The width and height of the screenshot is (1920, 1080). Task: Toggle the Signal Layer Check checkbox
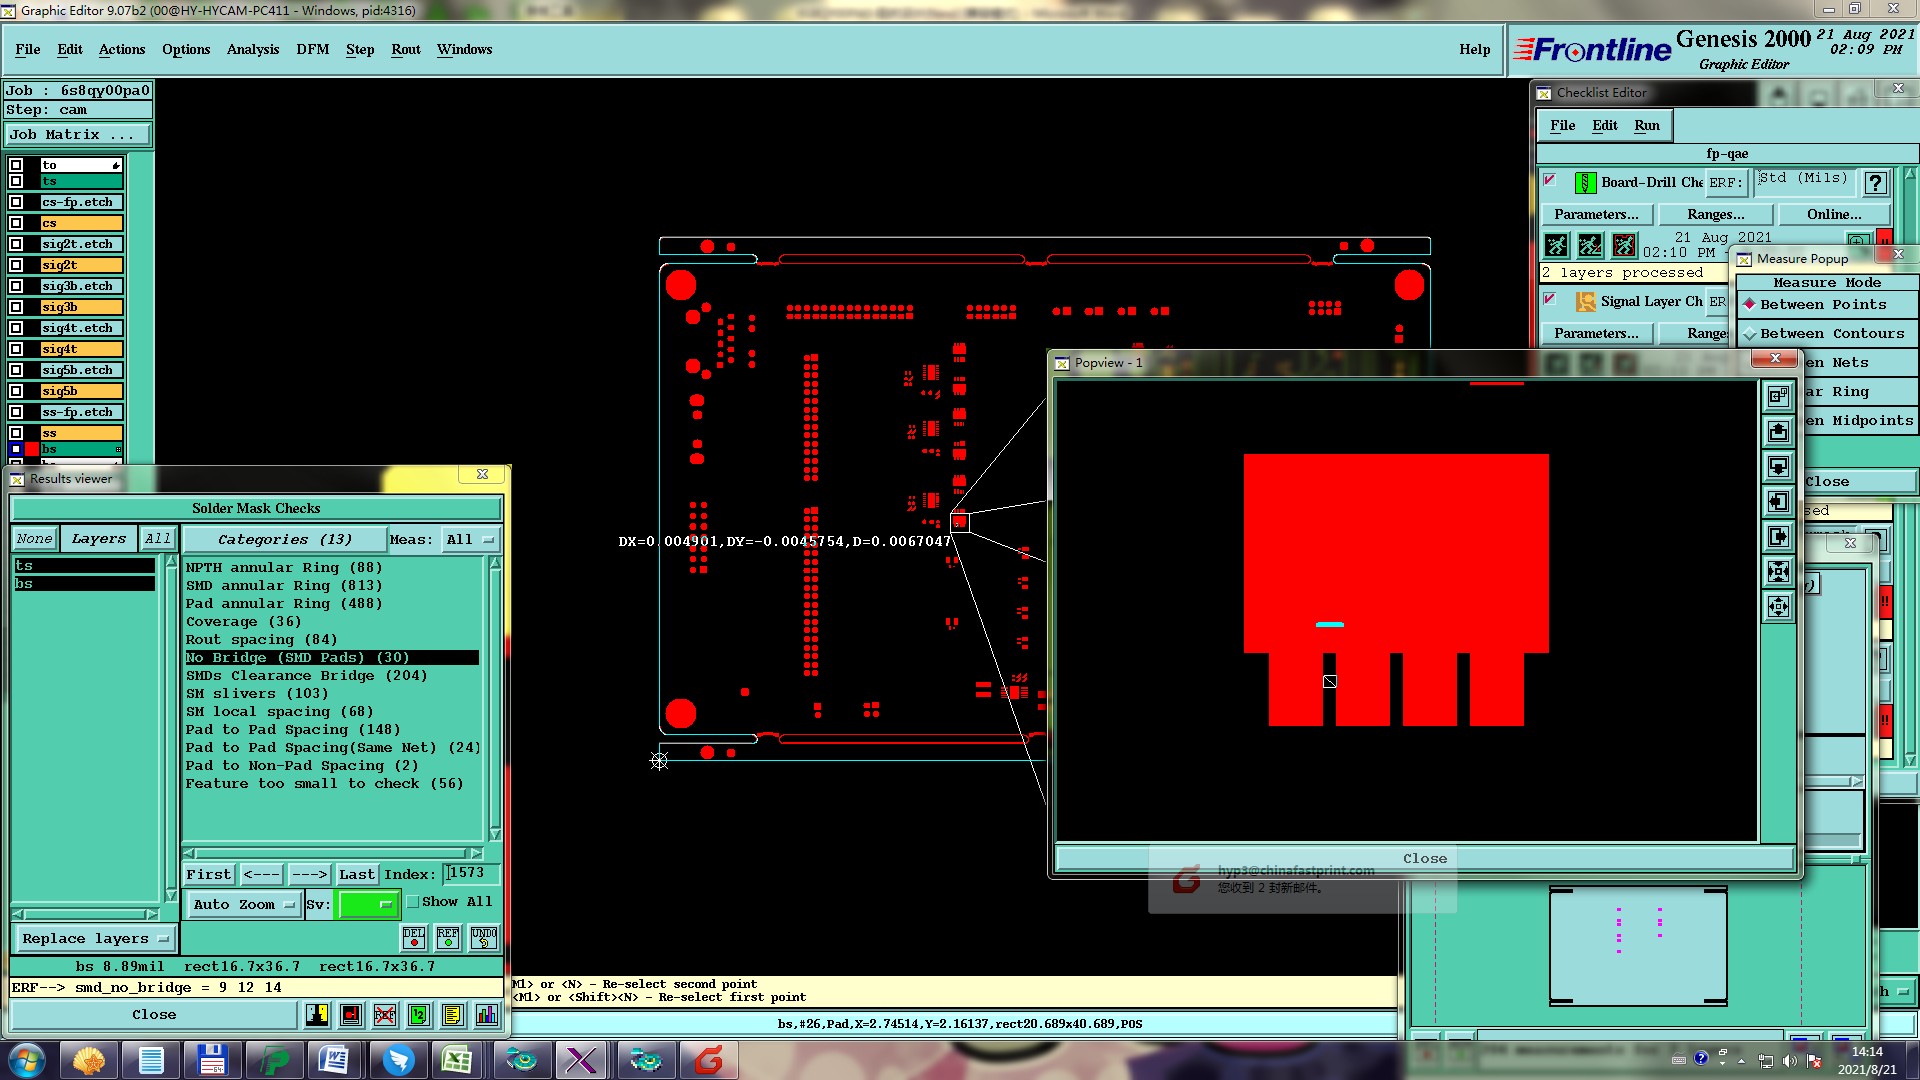coord(1550,299)
